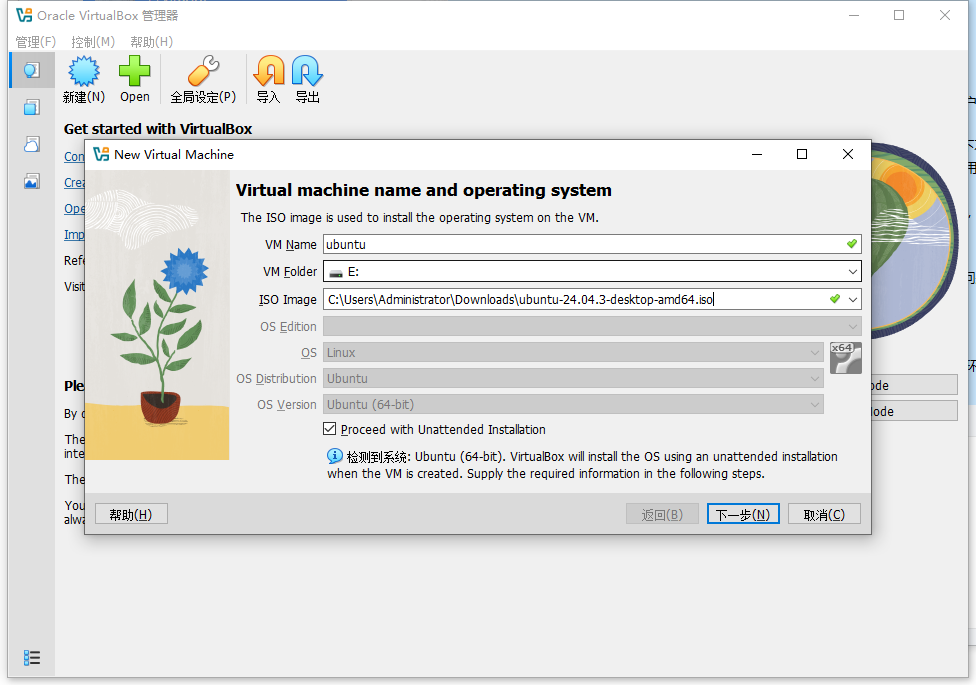This screenshot has width=976, height=685.
Task: Expand the VM Folder dropdown
Action: click(x=852, y=272)
